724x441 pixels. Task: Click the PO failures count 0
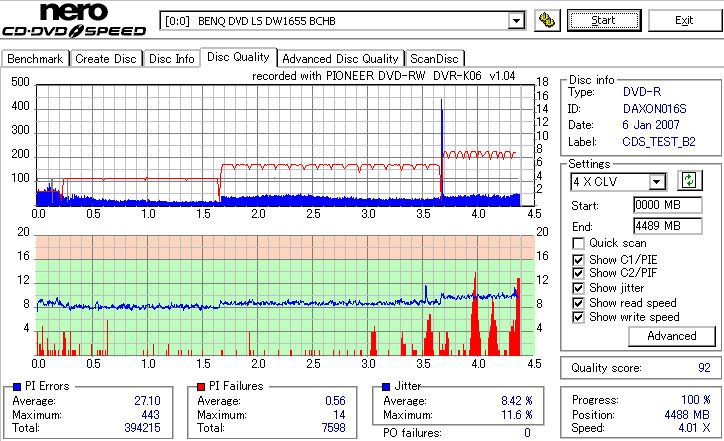527,433
